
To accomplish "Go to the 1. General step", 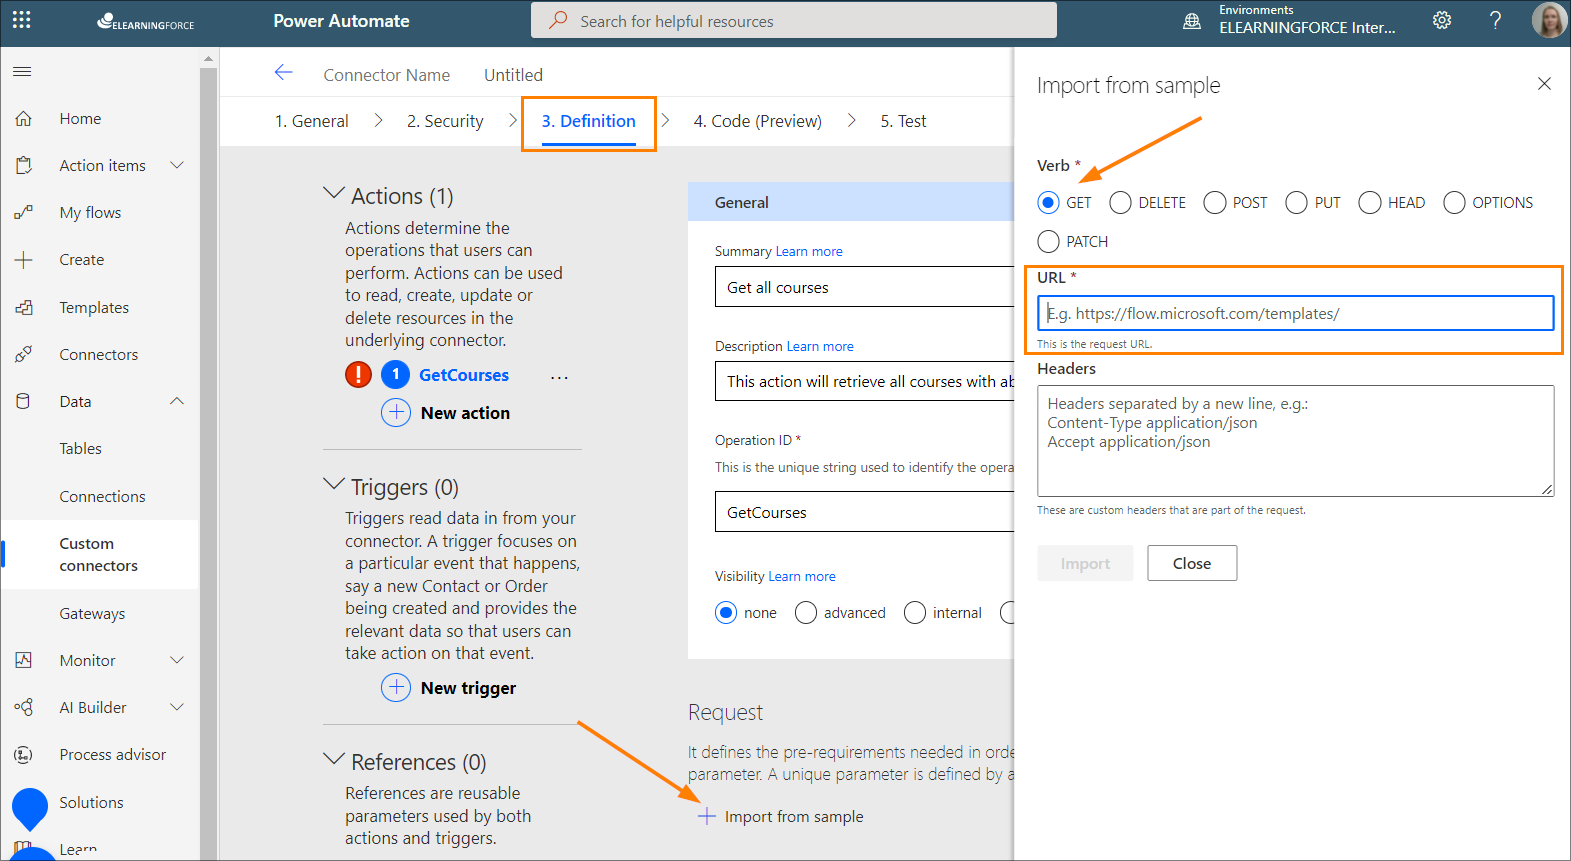I will click(x=312, y=121).
